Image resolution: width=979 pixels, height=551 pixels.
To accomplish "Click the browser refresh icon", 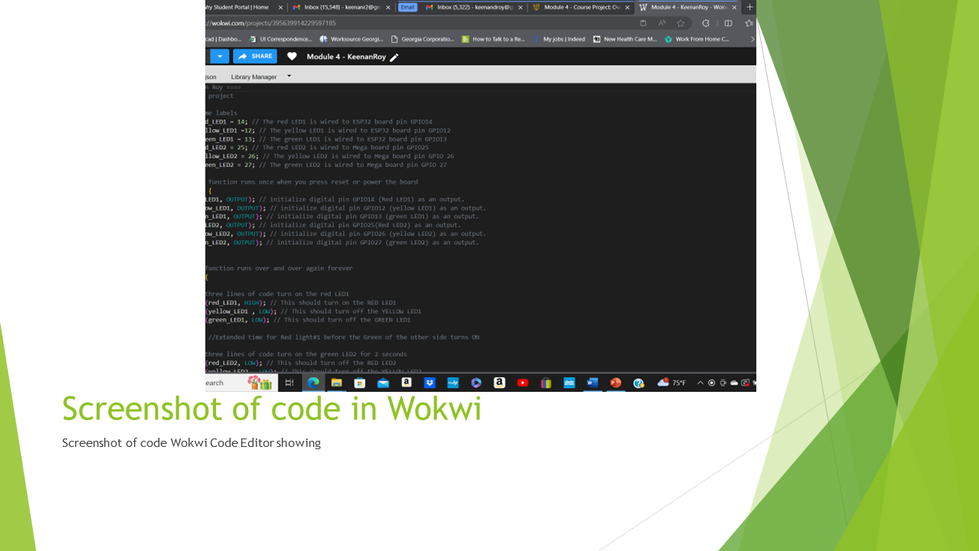I will (706, 23).
